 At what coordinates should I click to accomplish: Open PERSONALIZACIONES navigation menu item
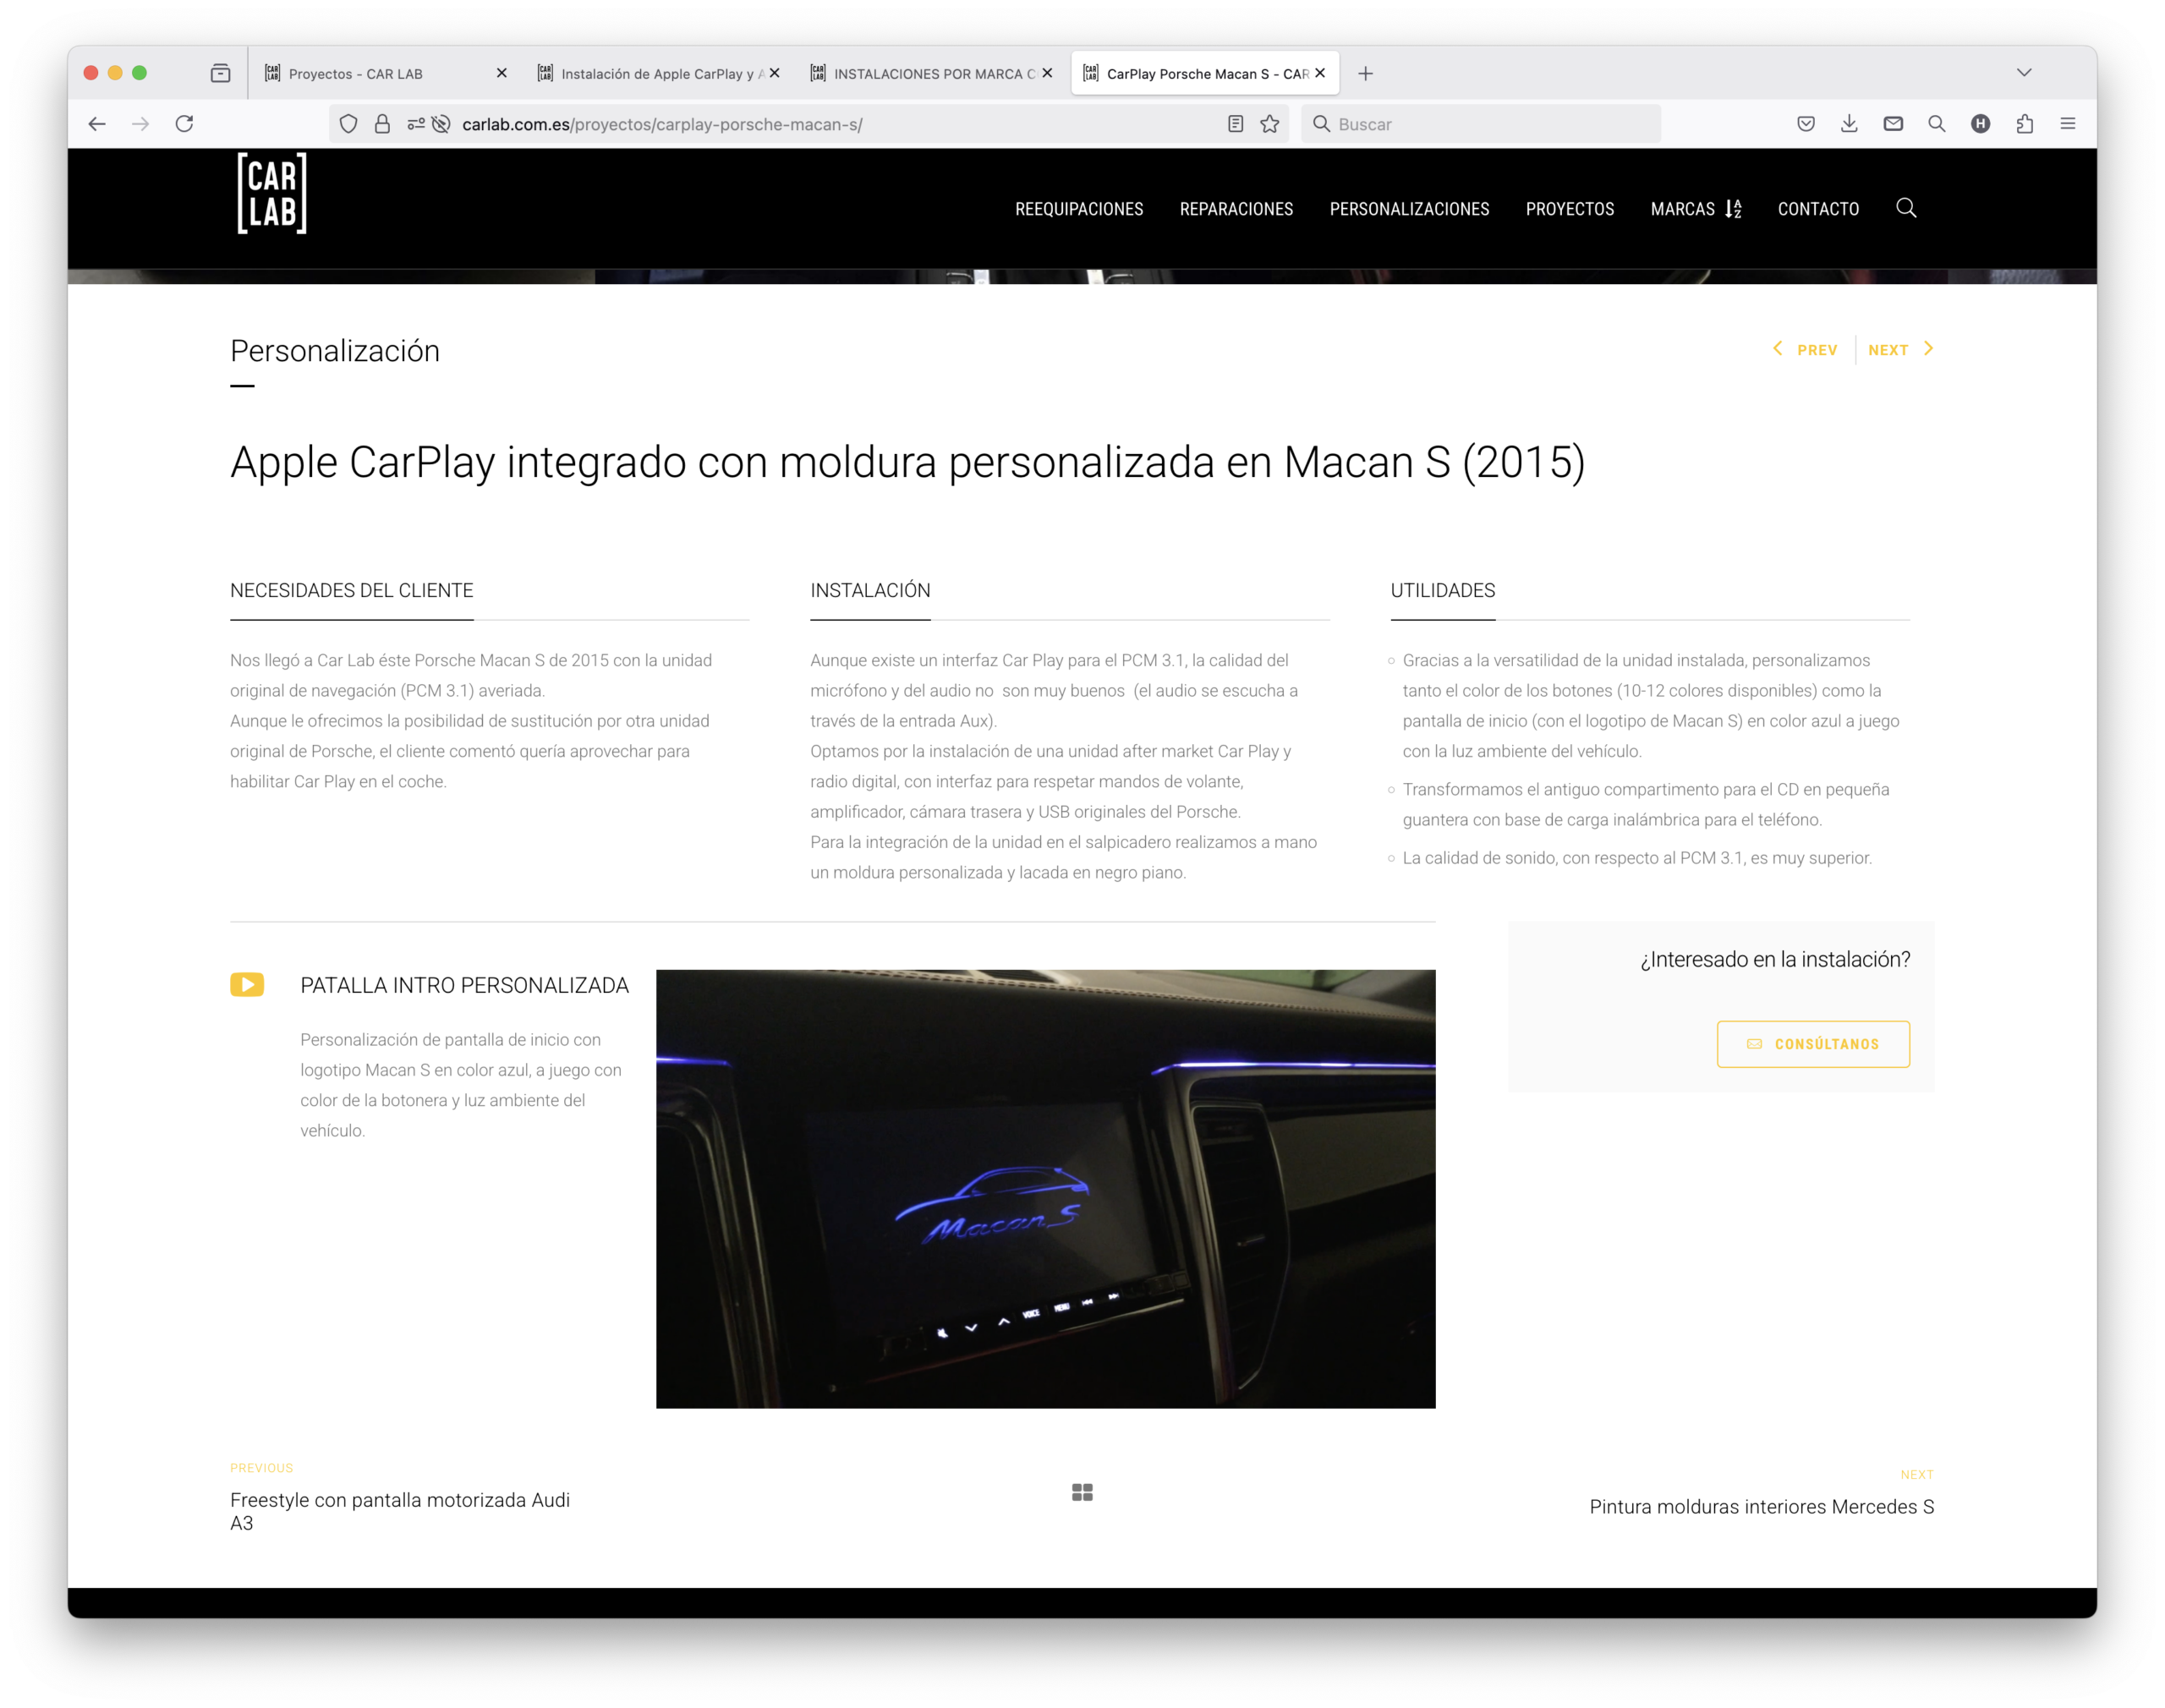click(1409, 209)
